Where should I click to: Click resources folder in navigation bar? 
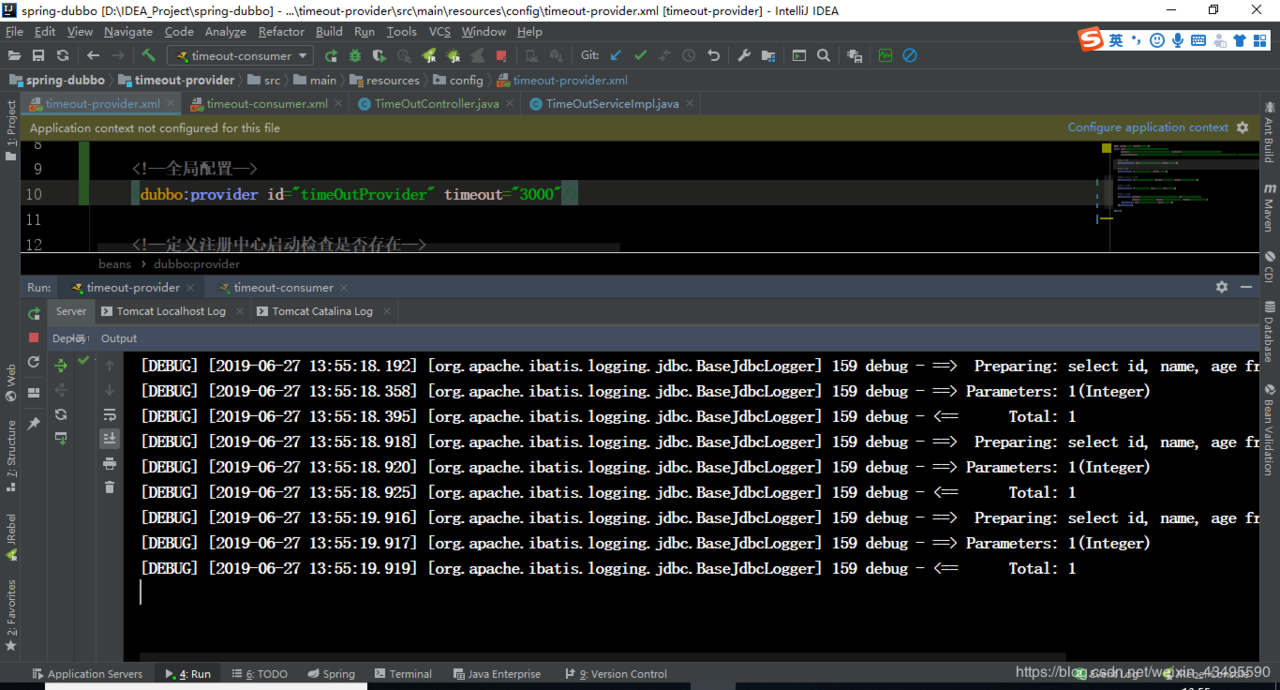[x=384, y=80]
